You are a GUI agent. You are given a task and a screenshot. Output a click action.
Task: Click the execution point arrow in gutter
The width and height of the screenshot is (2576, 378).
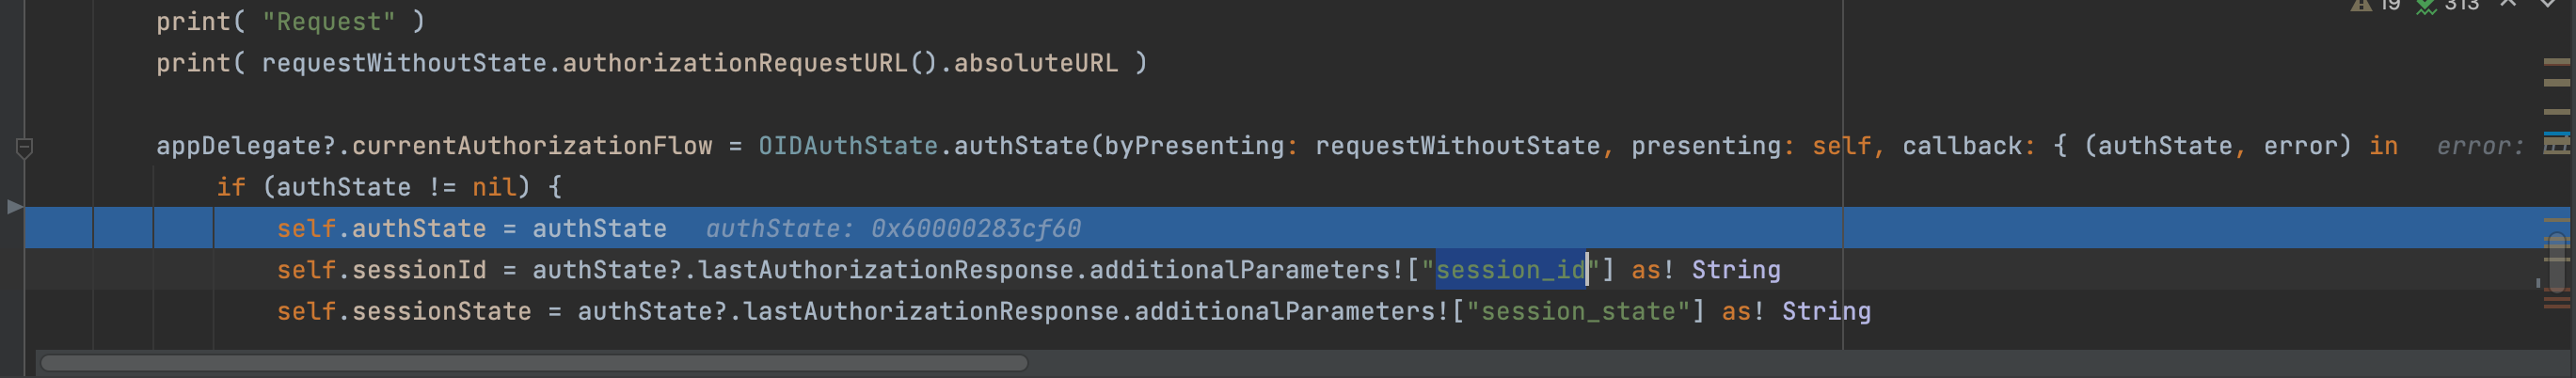coord(14,207)
